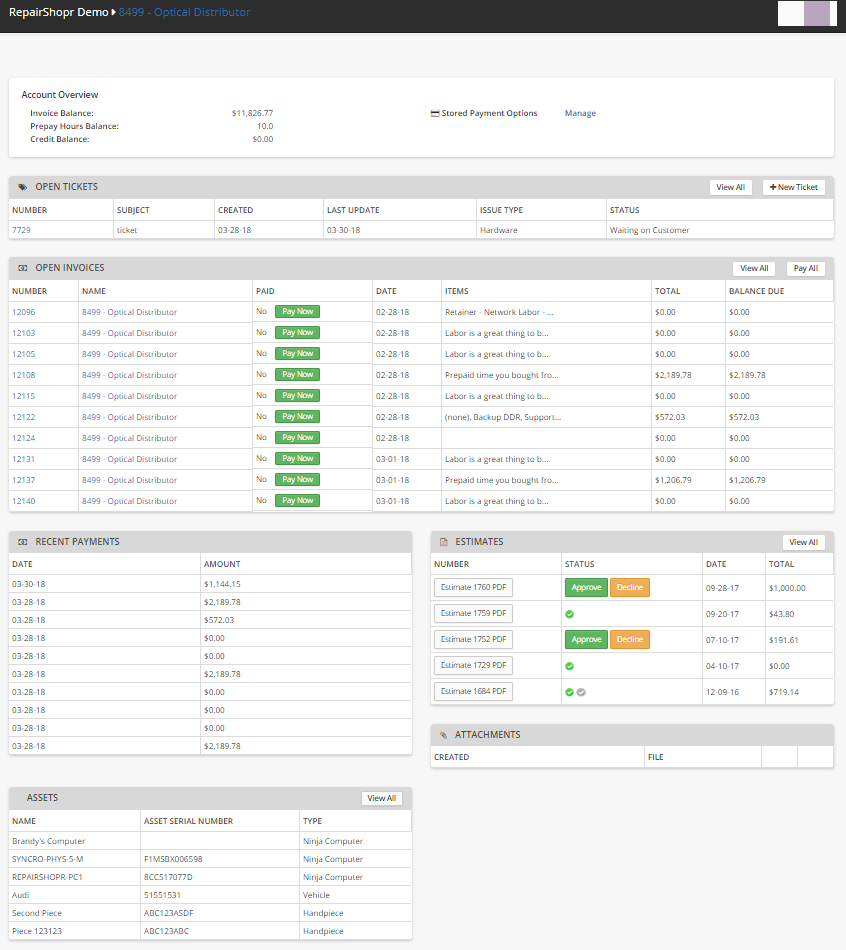The image size is (846, 950).
Task: Decline Estimate 1752
Action: (x=630, y=640)
